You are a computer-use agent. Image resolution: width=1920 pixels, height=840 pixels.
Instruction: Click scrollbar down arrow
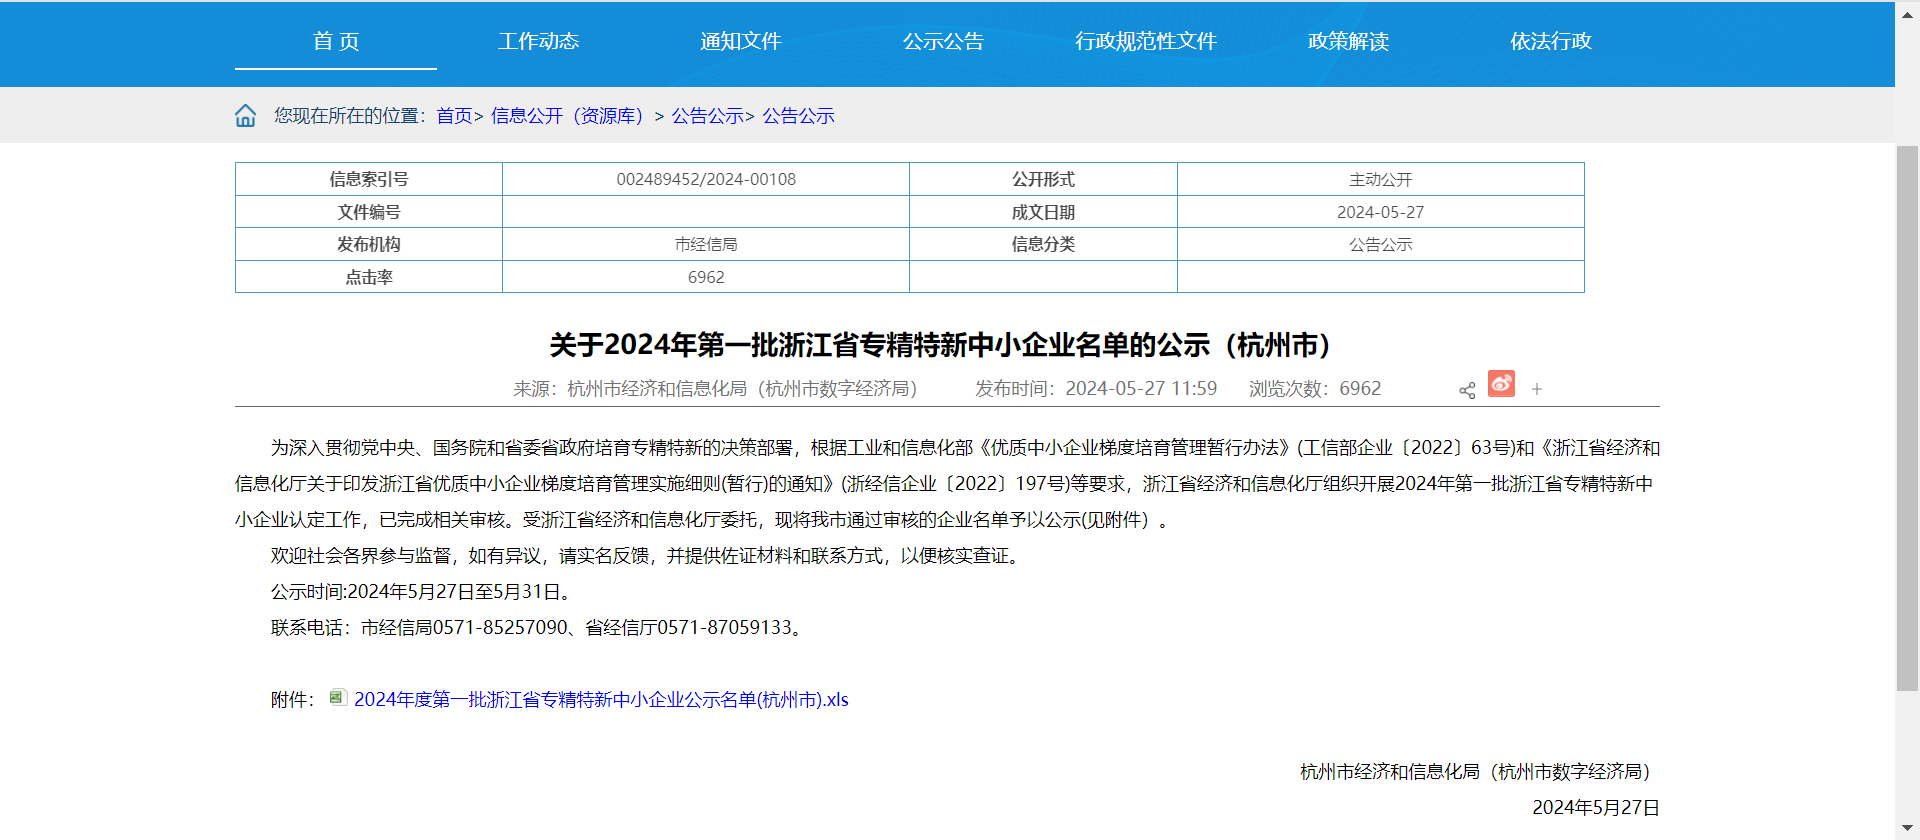click(1907, 828)
